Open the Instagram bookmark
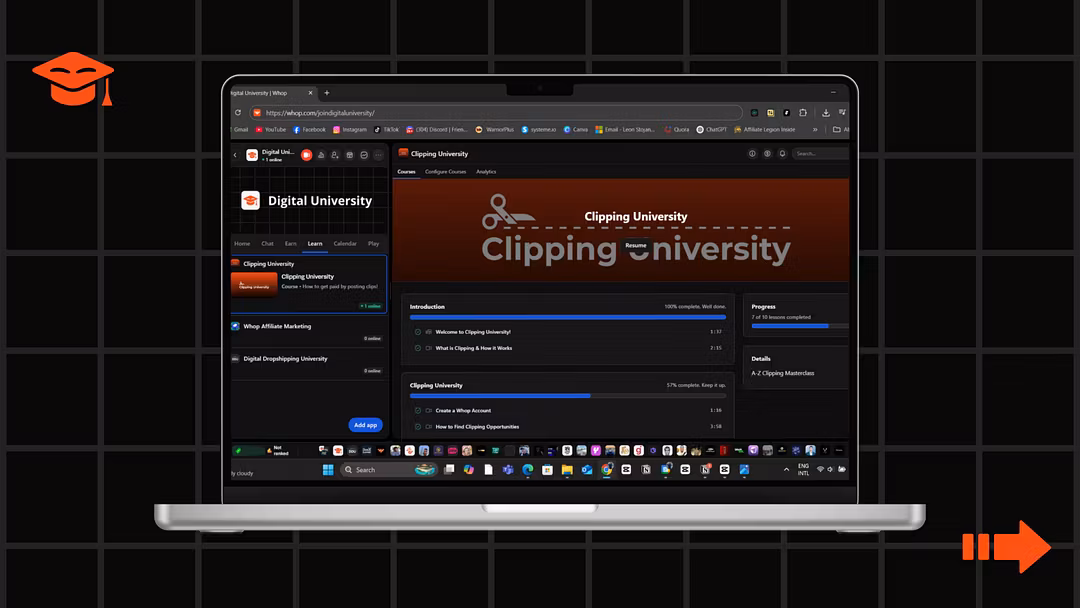The width and height of the screenshot is (1080, 608). pos(350,129)
